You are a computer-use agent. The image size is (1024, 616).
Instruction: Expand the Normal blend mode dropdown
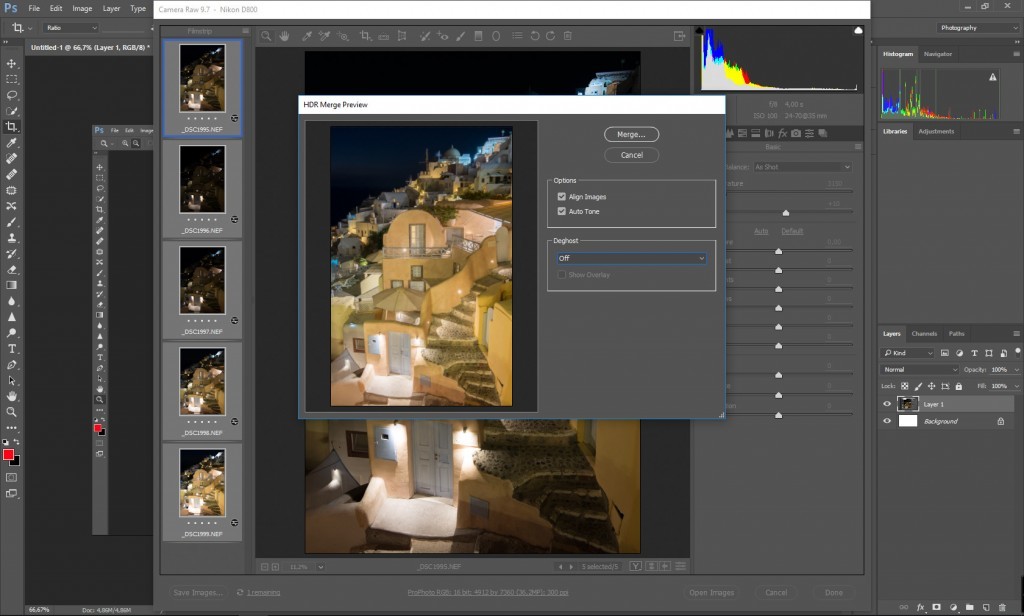[x=920, y=369]
